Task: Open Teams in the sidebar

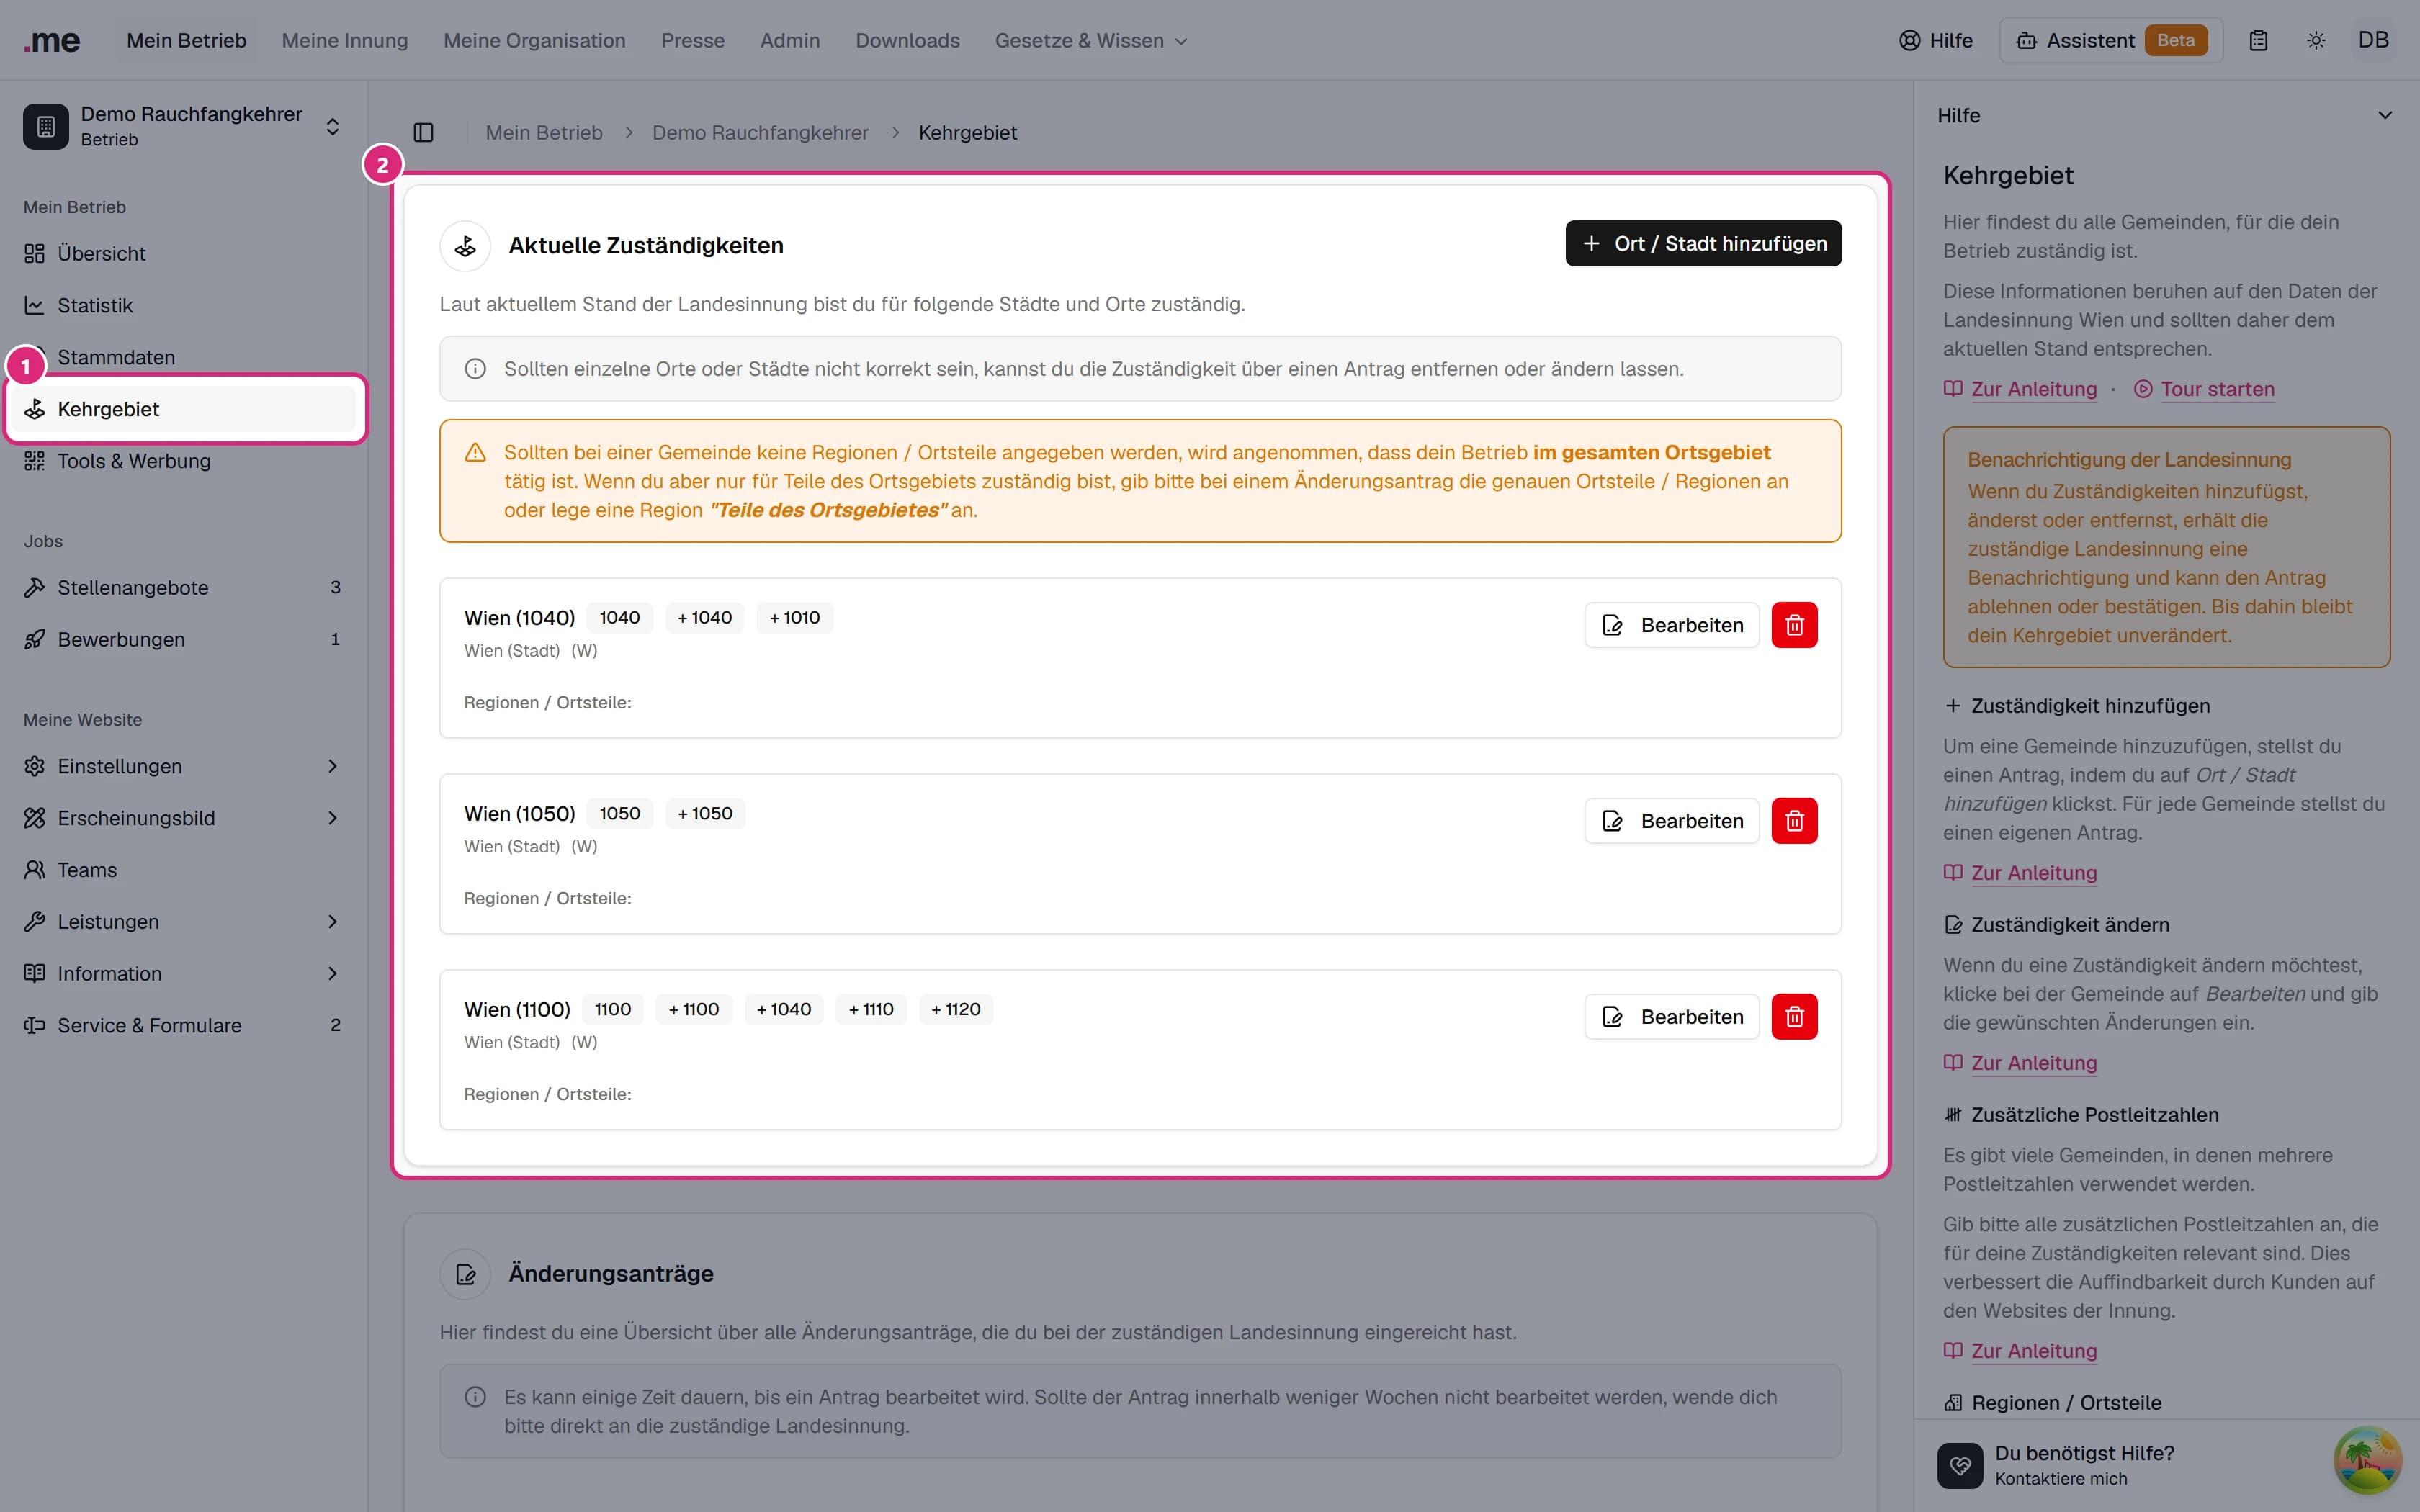Action: coord(185,870)
